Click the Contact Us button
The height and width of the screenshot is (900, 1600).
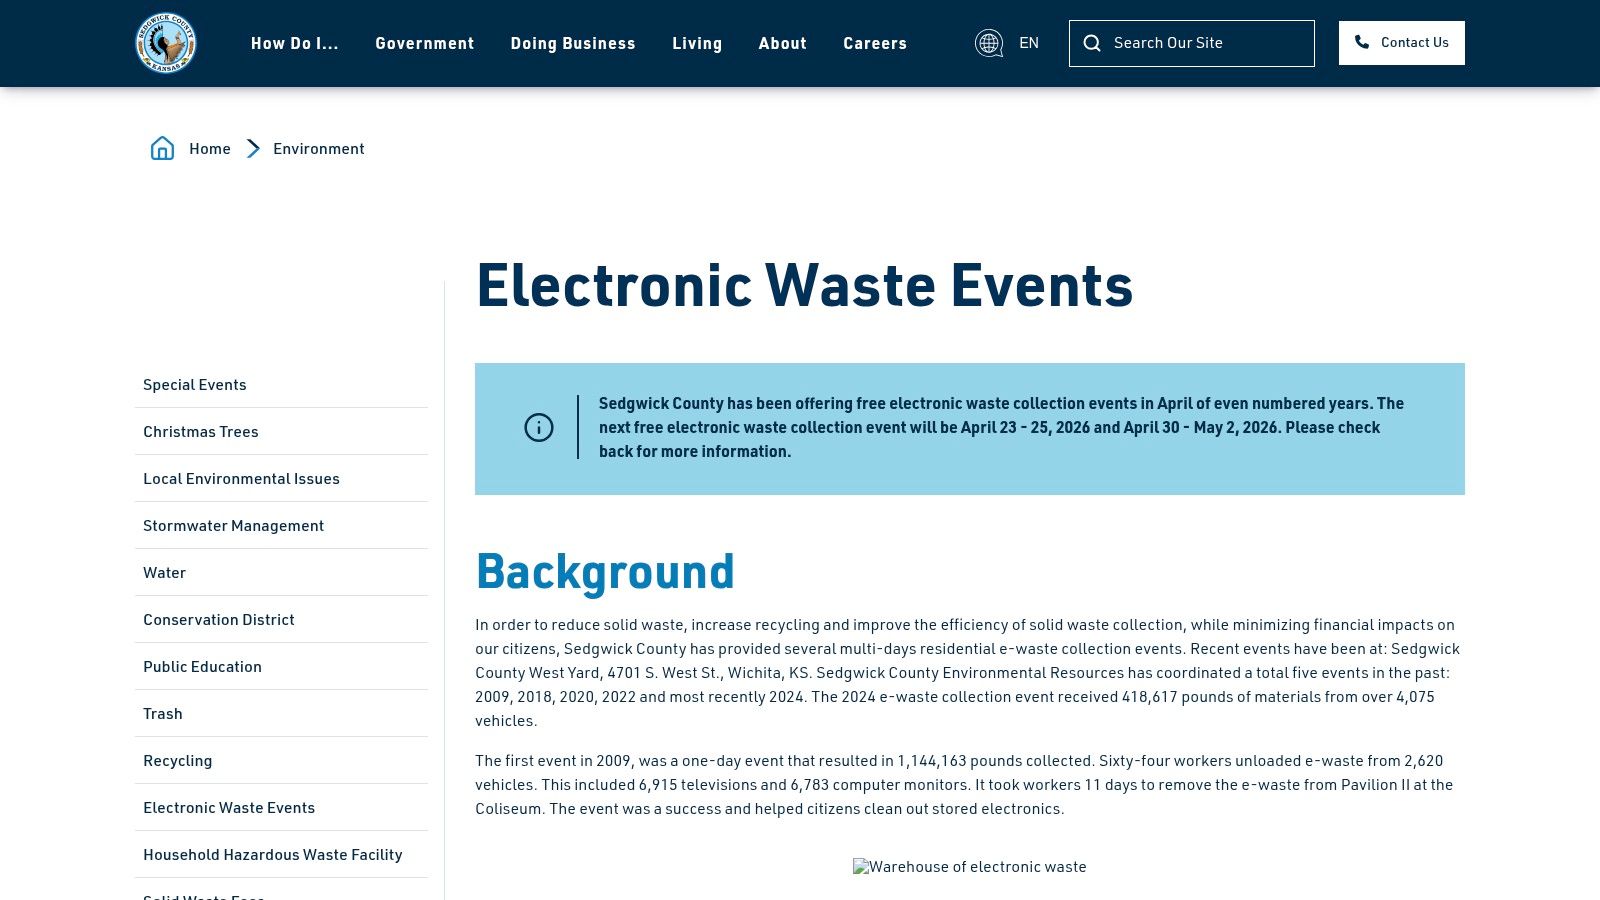1401,42
